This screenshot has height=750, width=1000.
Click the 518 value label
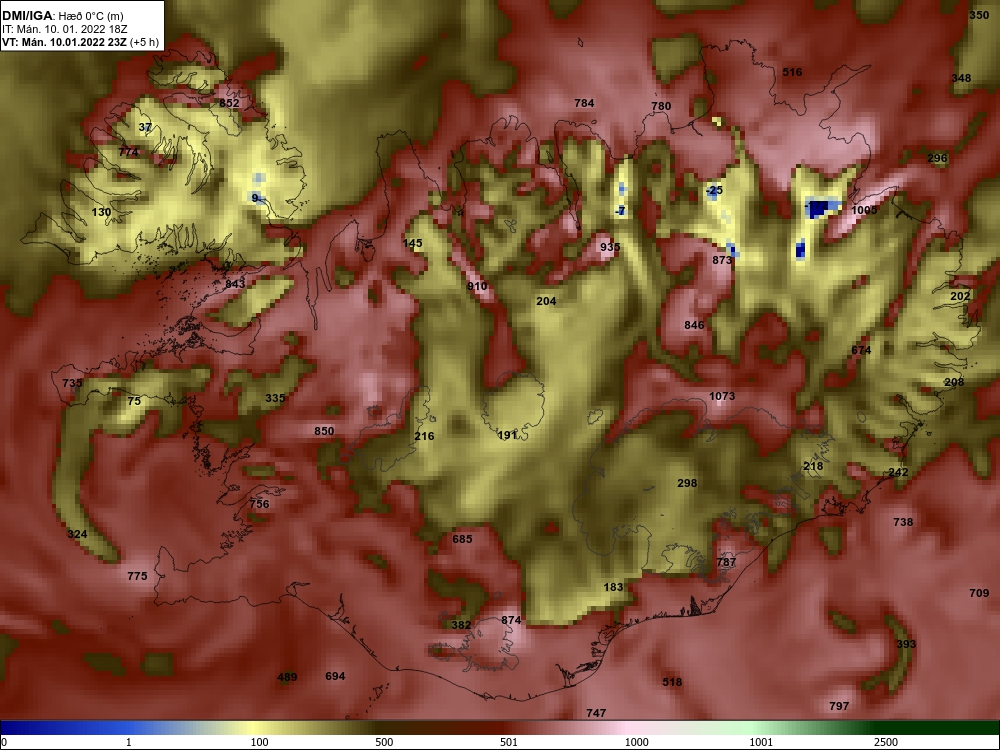point(672,682)
